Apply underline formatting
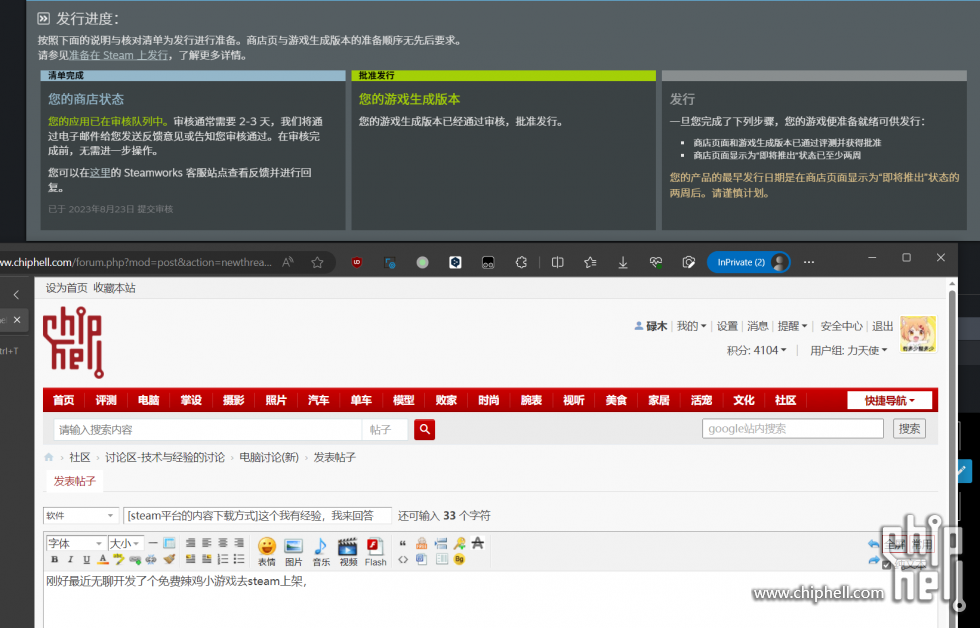This screenshot has height=628, width=980. coord(87,559)
